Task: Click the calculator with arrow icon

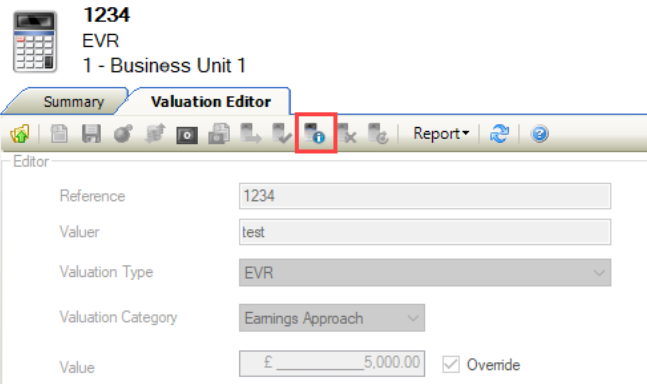Action: pyautogui.click(x=250, y=134)
